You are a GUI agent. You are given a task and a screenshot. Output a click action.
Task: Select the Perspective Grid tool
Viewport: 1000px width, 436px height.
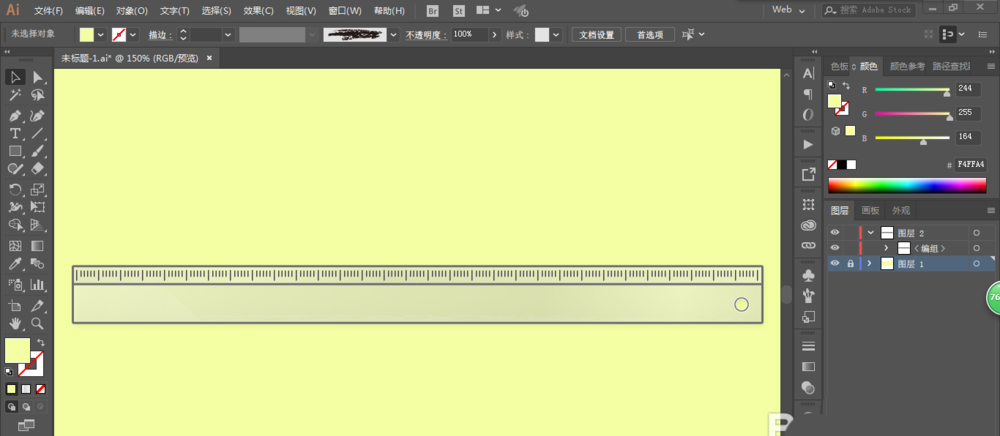38,224
